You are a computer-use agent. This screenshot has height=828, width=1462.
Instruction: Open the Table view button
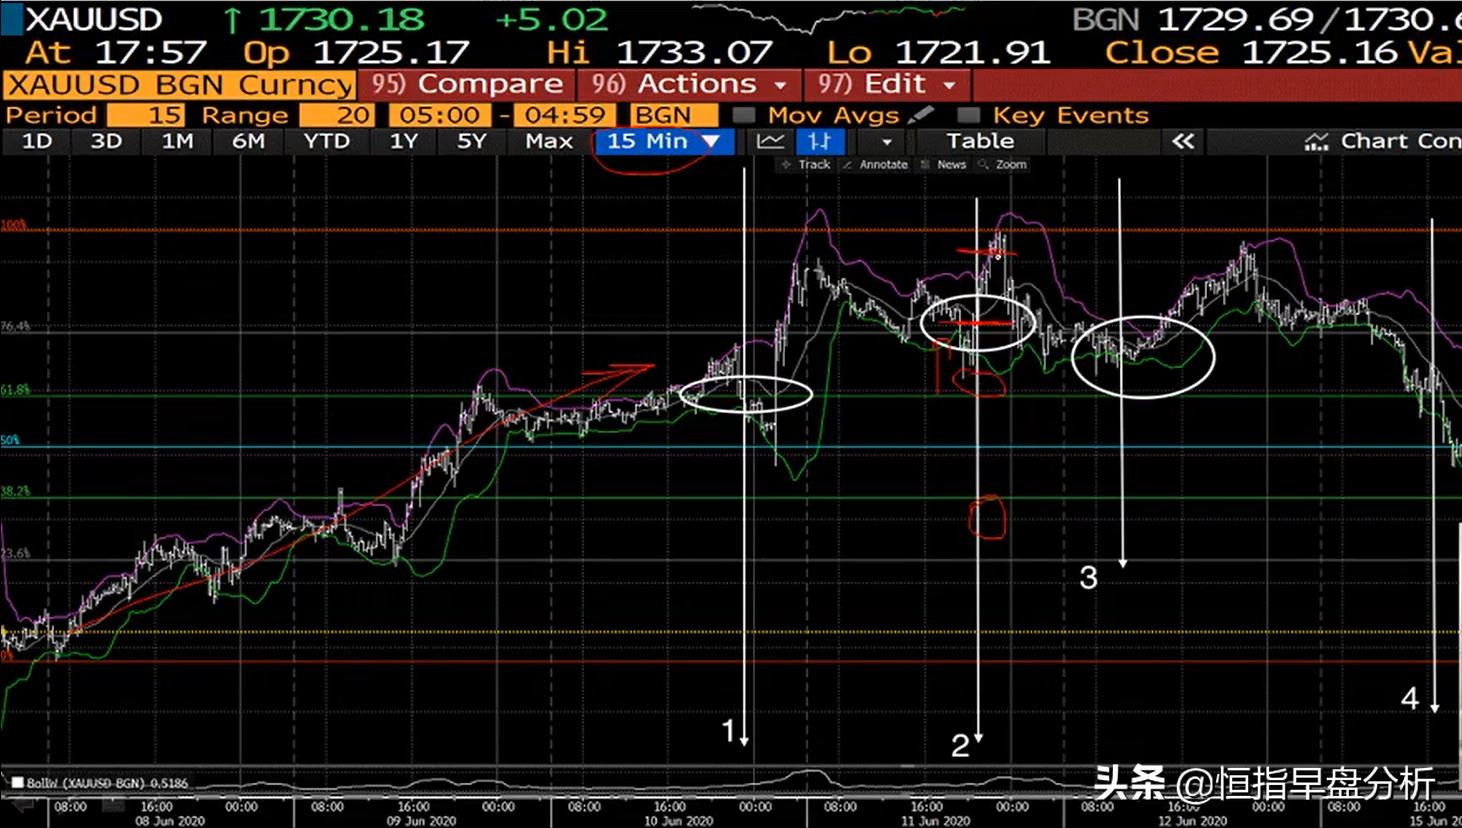[980, 141]
